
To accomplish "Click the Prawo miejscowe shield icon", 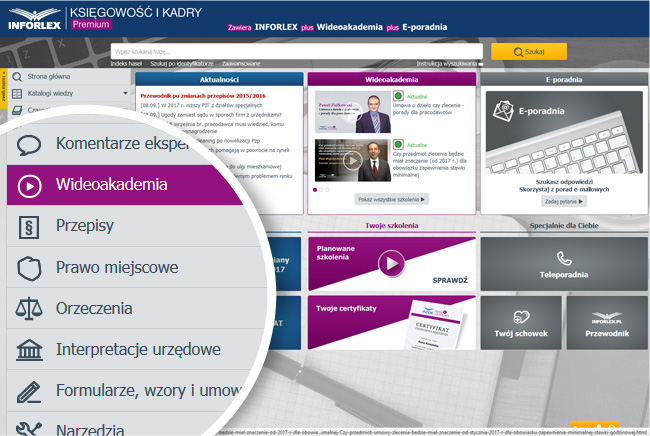I will (29, 268).
